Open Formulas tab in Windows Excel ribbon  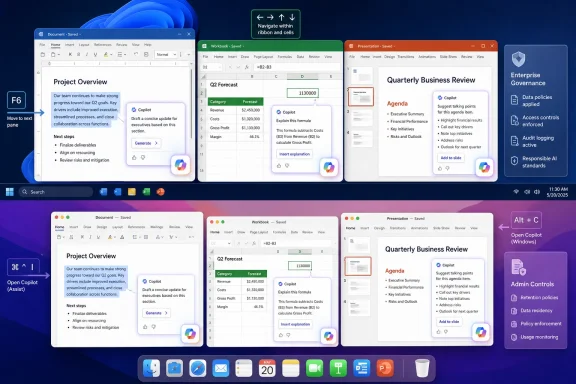285,57
